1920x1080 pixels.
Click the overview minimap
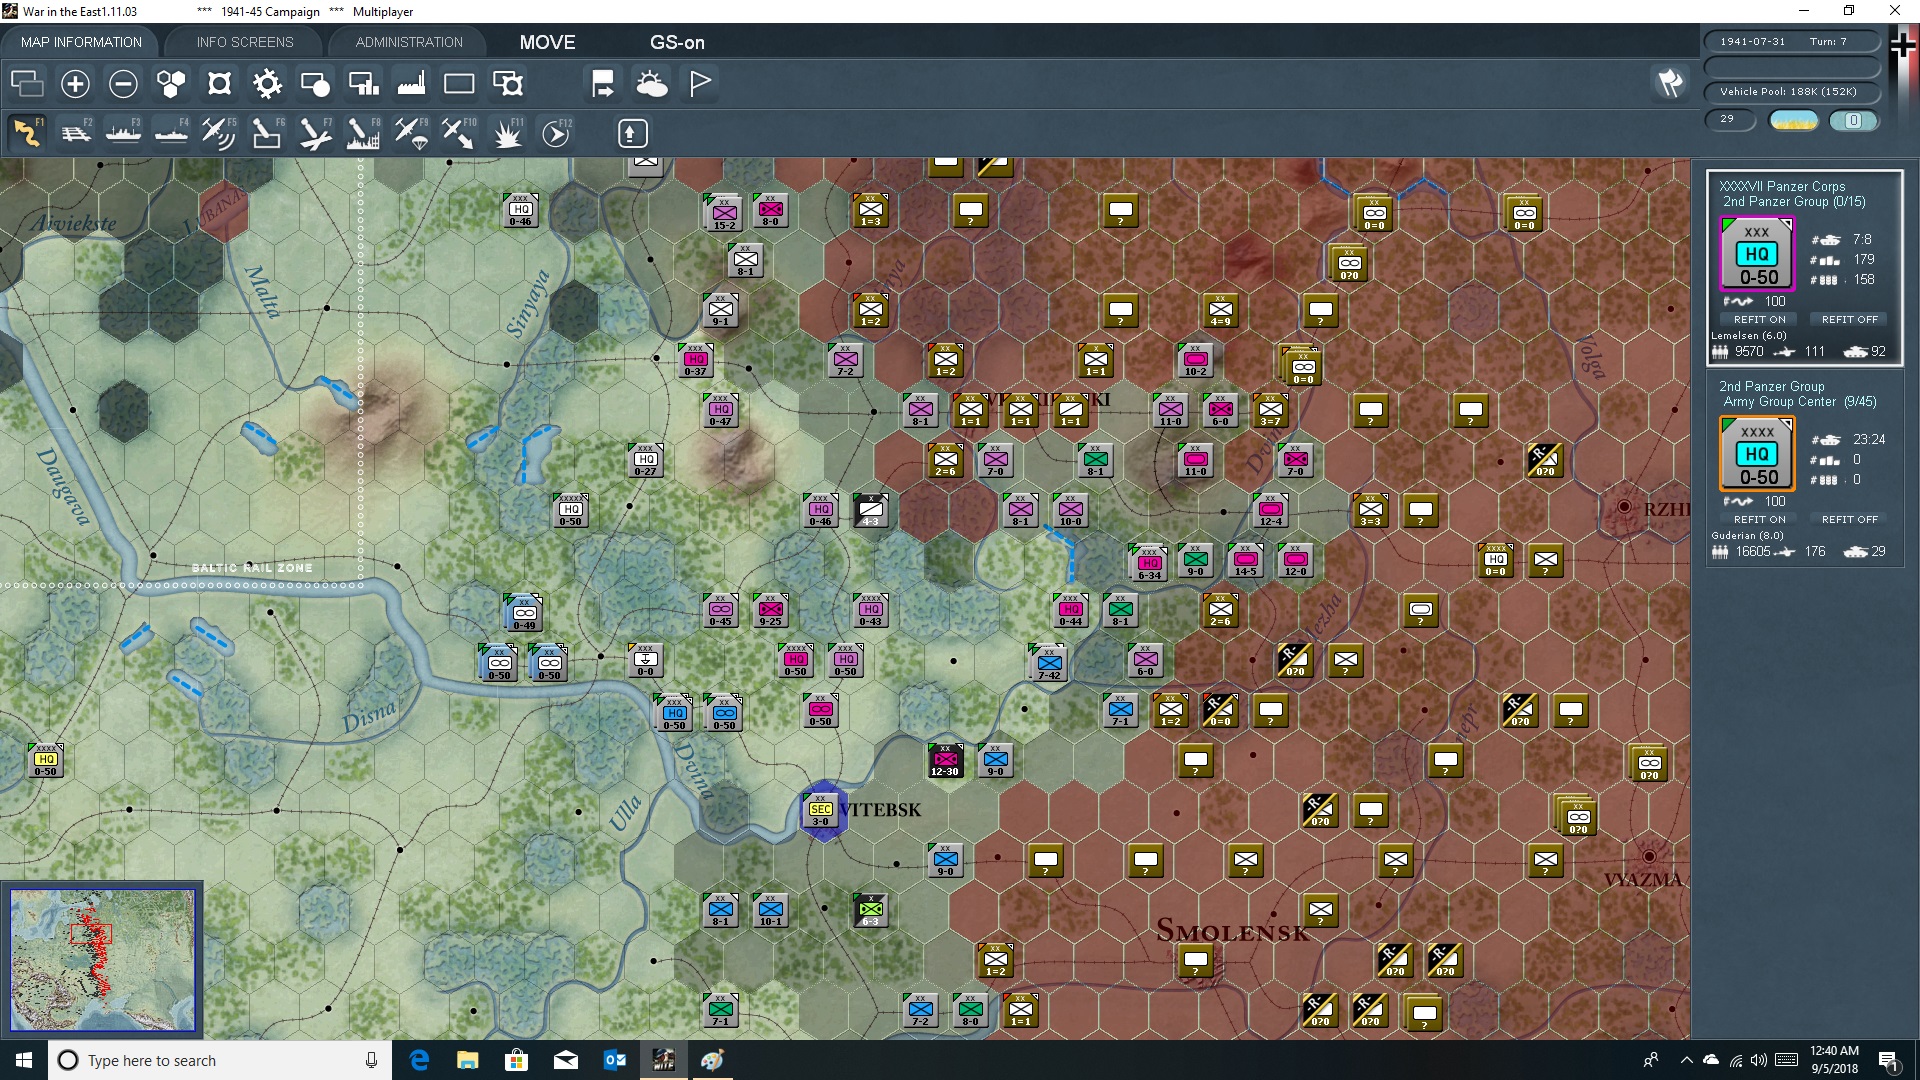(x=102, y=960)
